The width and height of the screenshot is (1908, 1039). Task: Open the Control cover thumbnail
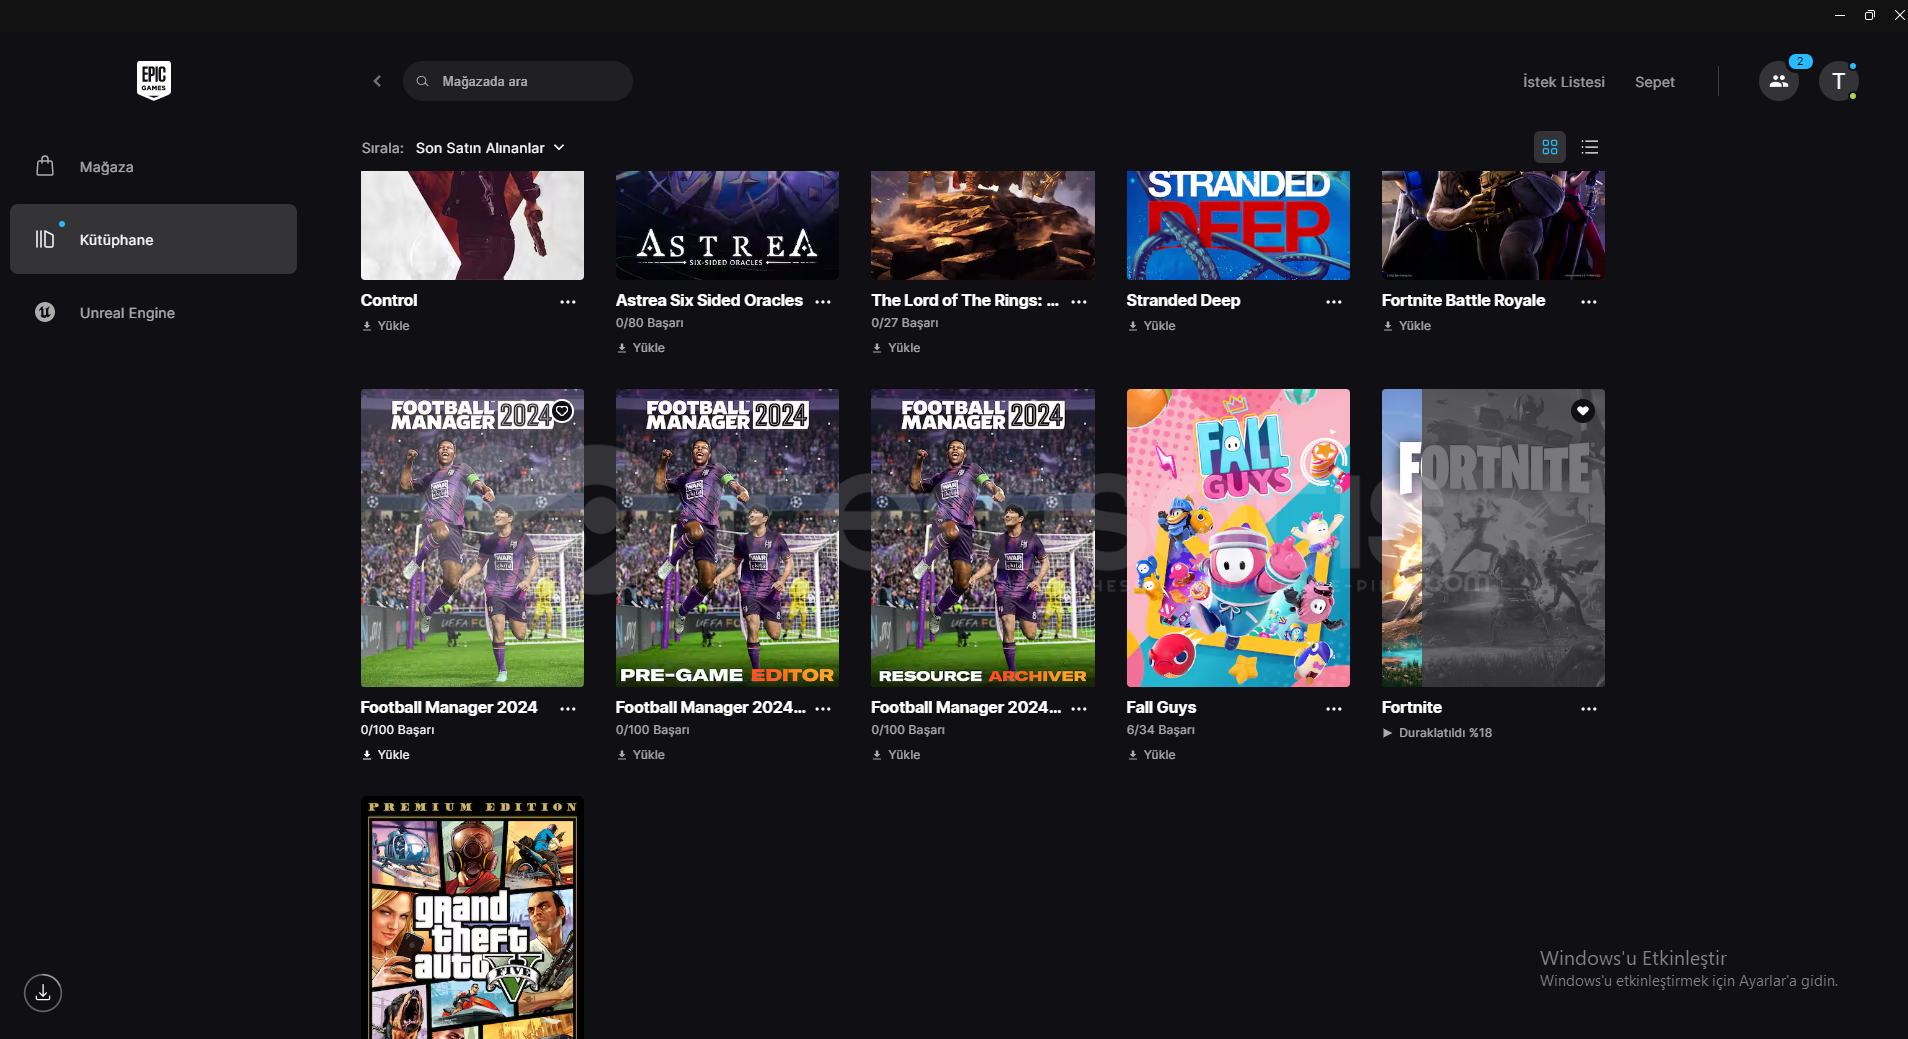point(472,225)
